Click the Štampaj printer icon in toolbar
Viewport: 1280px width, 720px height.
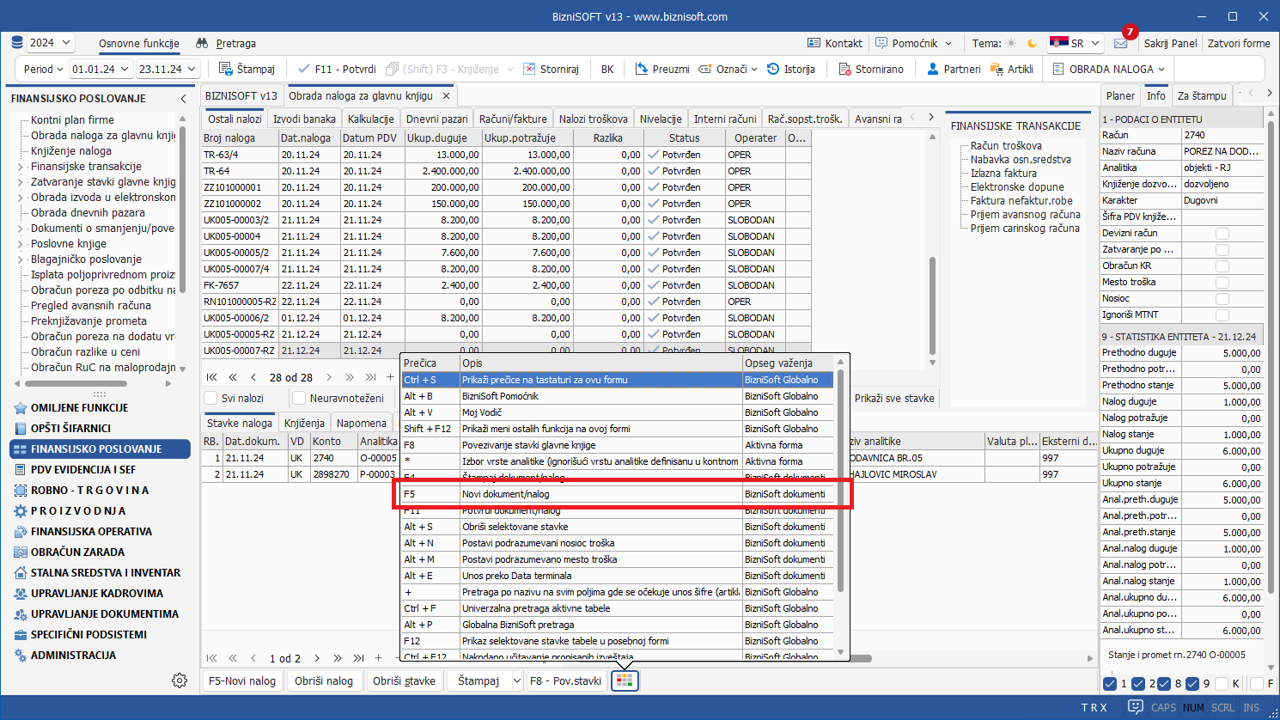click(x=226, y=69)
